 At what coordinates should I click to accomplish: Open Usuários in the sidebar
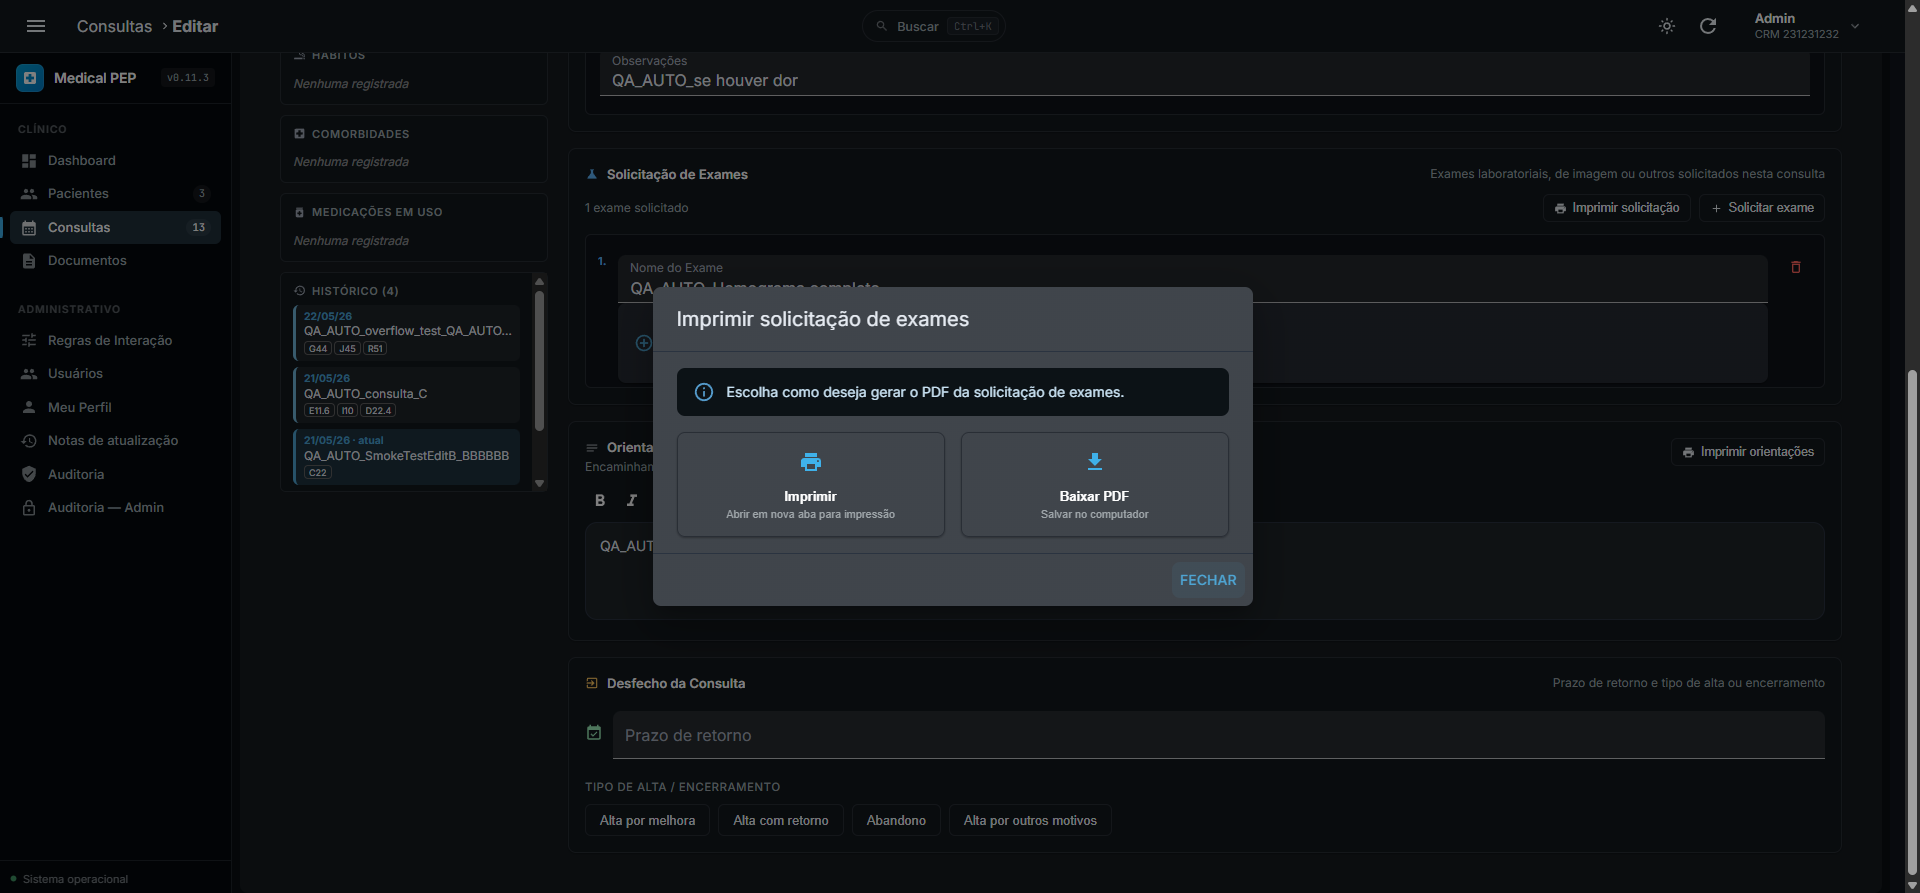coord(115,373)
